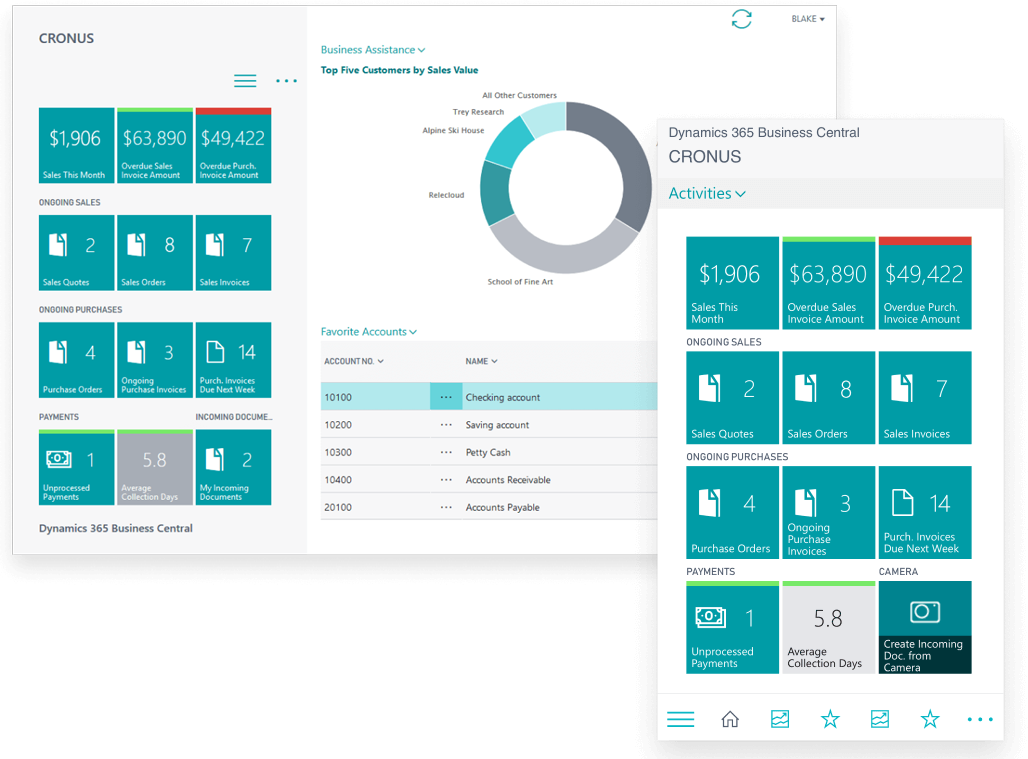Open row actions dots for Accounts Receivable

click(x=446, y=480)
